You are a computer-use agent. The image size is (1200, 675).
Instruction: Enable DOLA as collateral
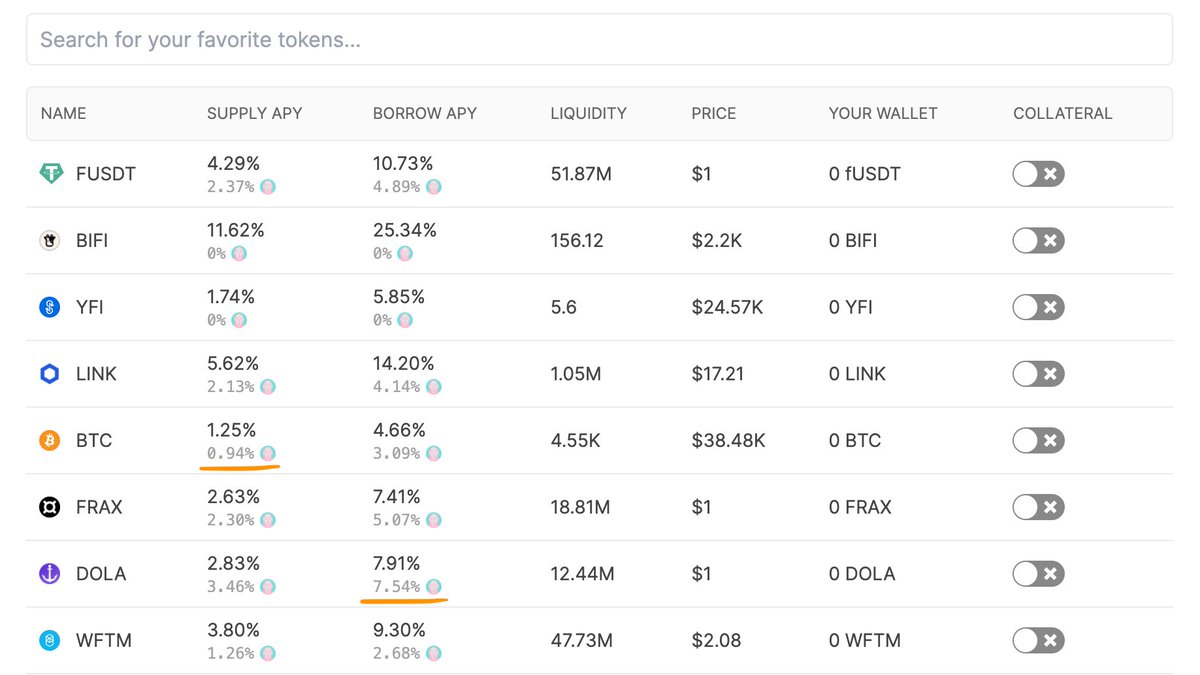click(1038, 574)
